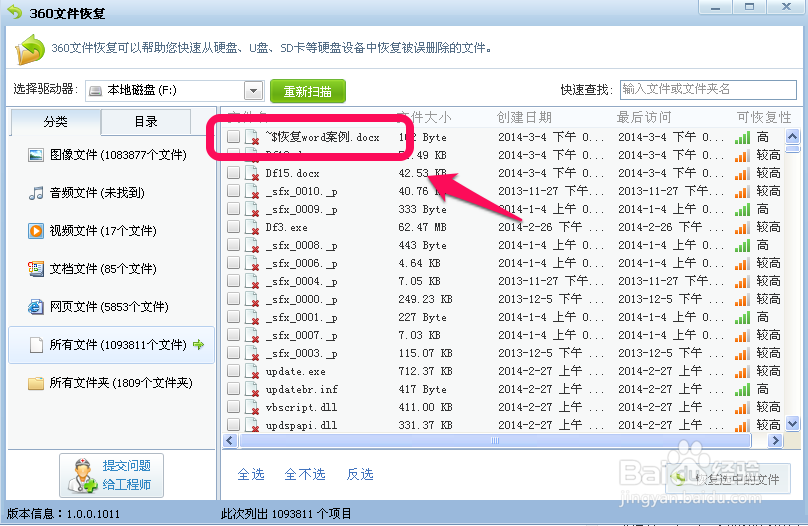Select file name _sfx_0007._p

(301, 336)
